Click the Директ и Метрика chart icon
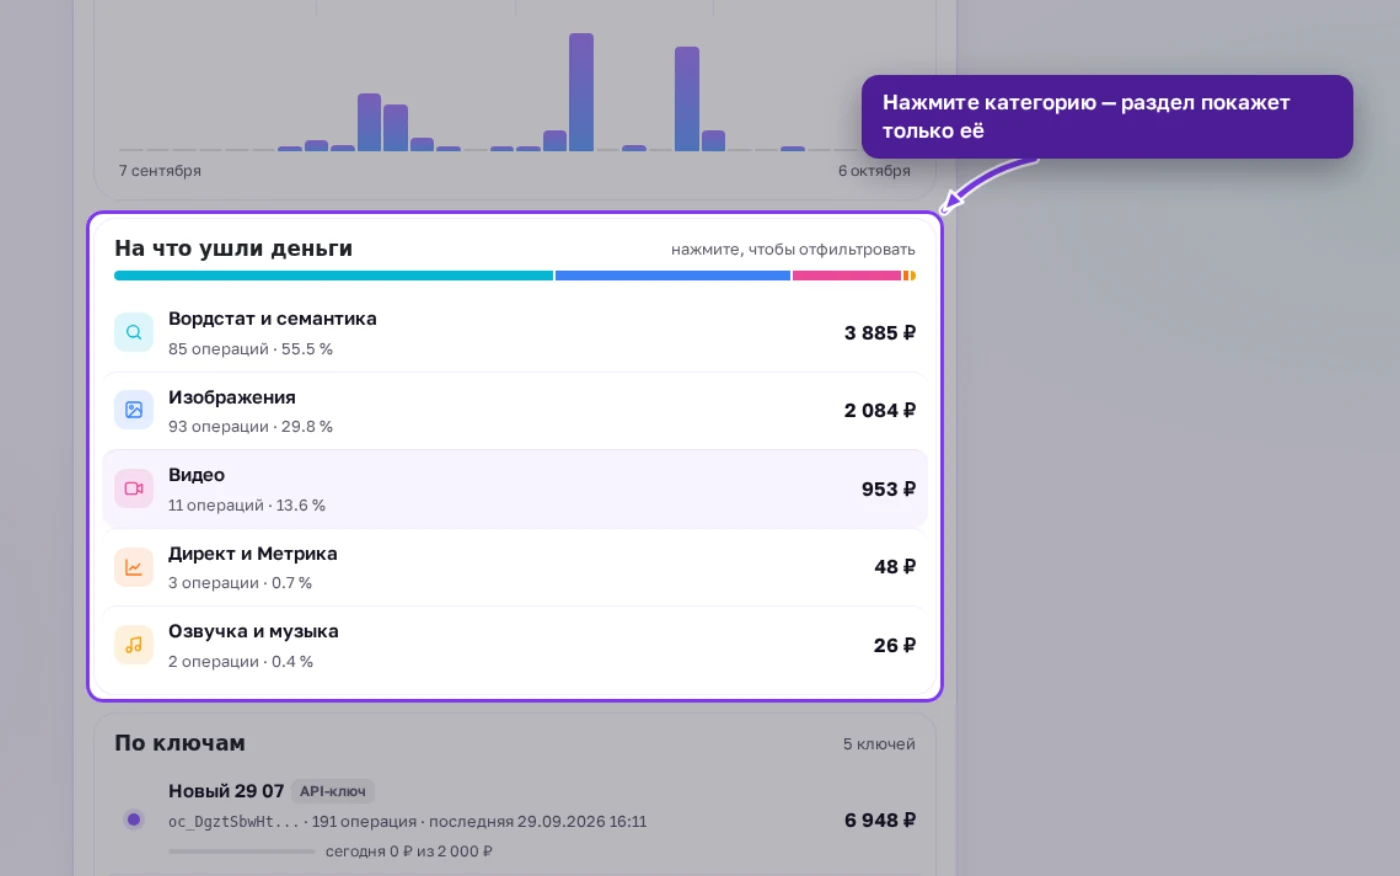This screenshot has width=1400, height=876. (x=134, y=567)
